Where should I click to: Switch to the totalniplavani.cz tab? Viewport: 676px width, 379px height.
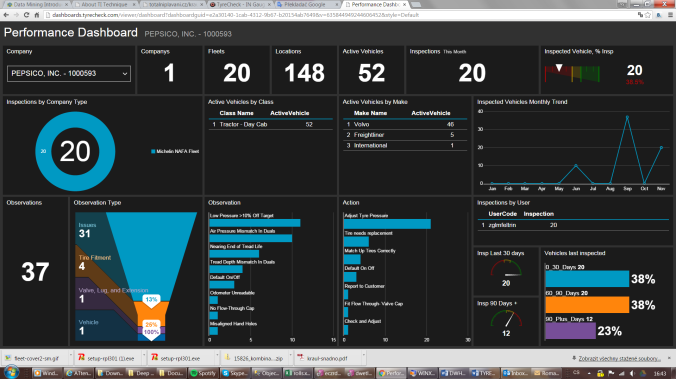[x=172, y=4]
